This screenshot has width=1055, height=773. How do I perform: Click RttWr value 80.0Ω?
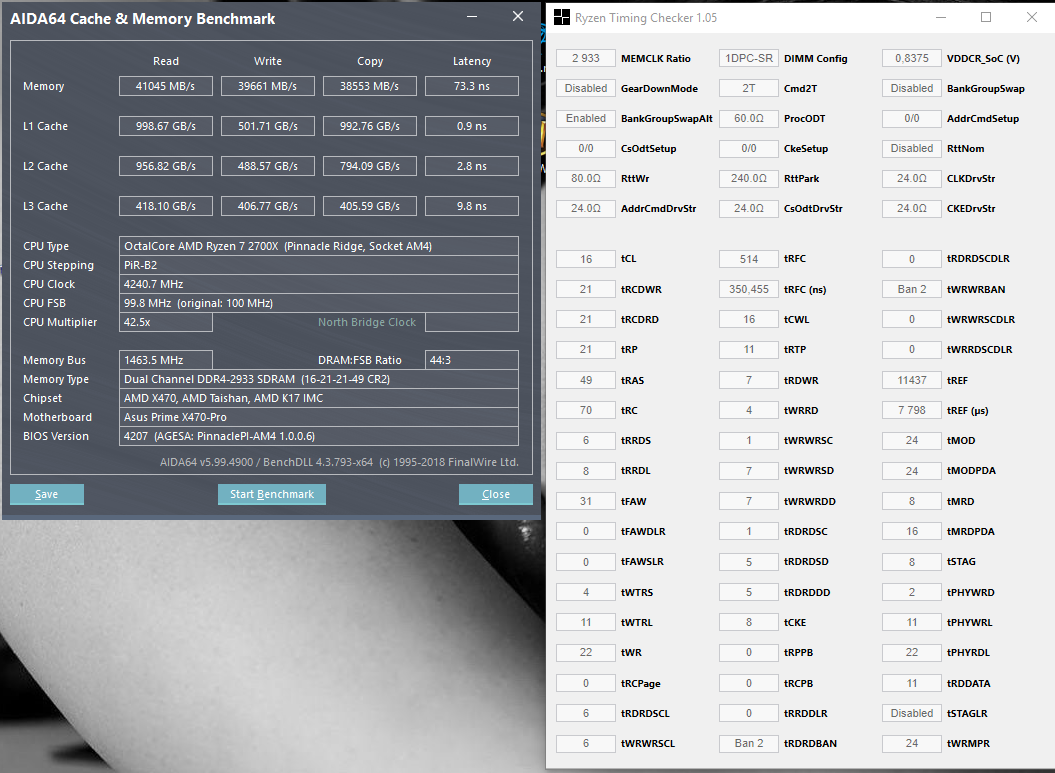click(586, 178)
